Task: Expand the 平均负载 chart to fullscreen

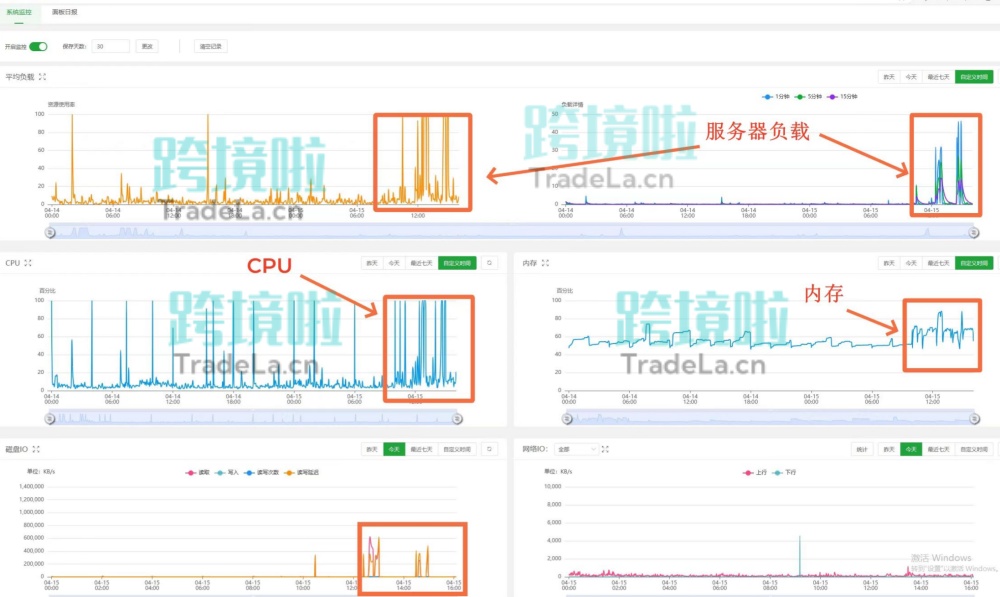Action: (42, 77)
